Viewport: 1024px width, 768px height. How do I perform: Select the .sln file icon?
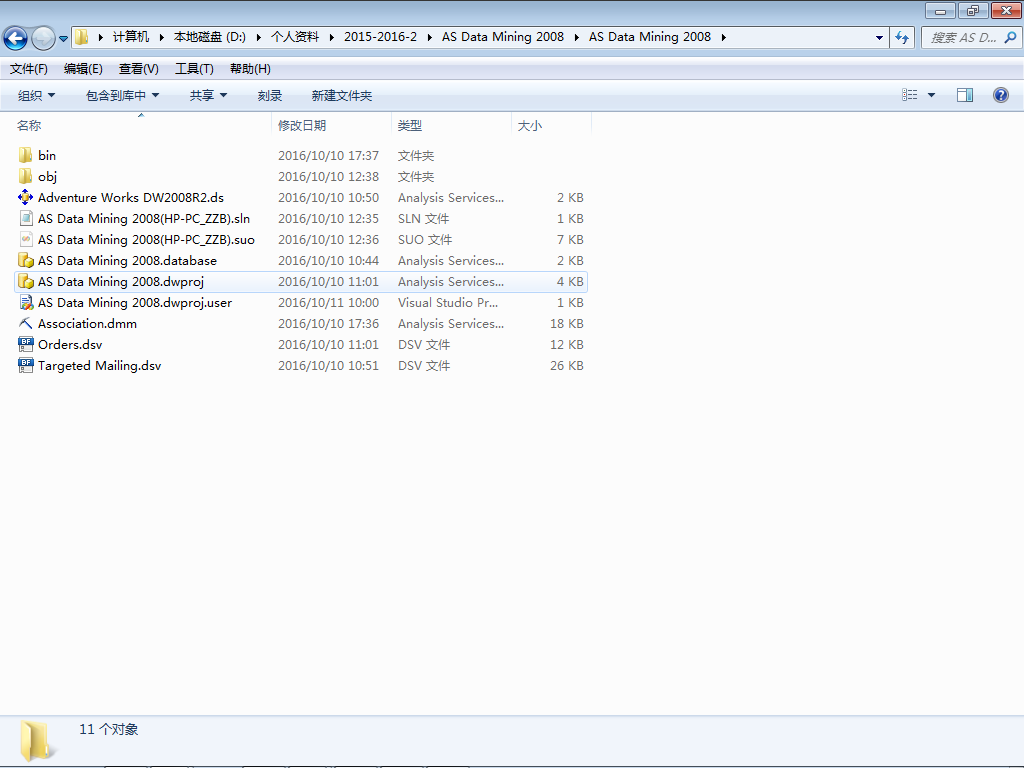[x=25, y=218]
